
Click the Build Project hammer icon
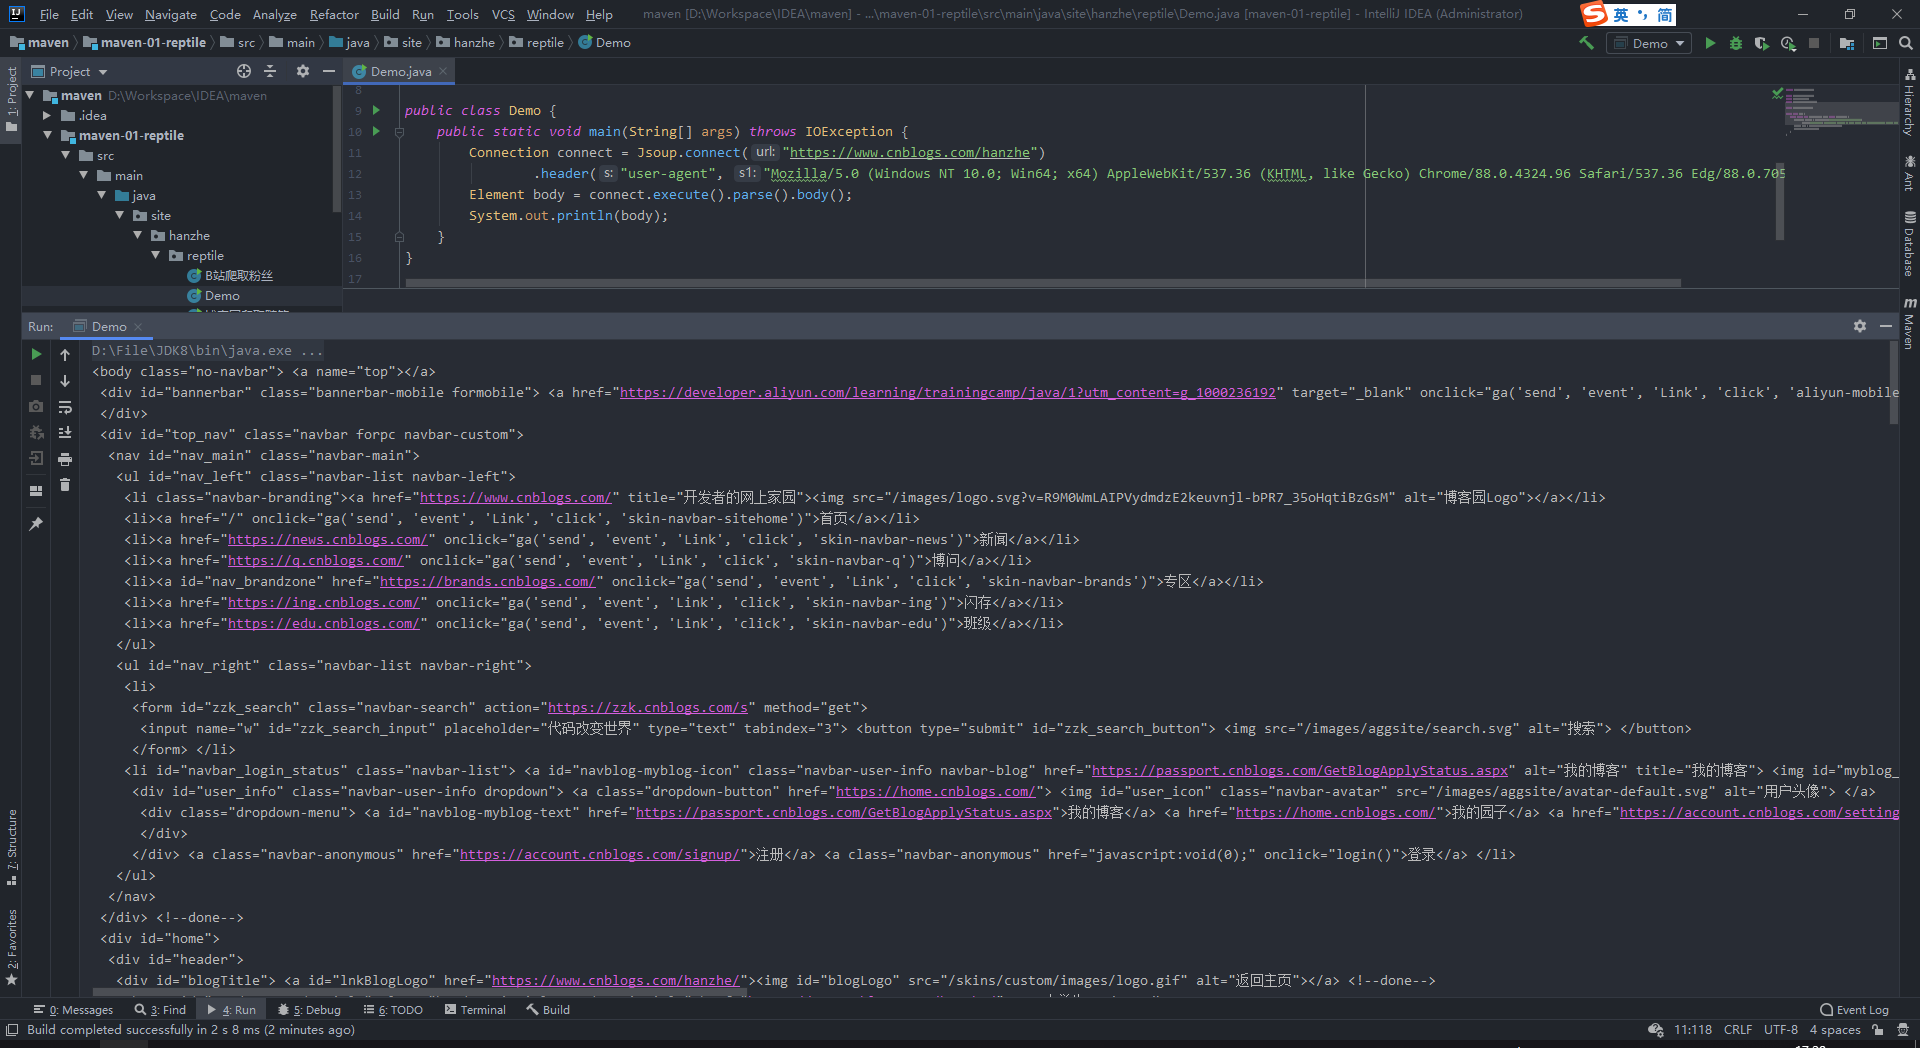click(1586, 43)
